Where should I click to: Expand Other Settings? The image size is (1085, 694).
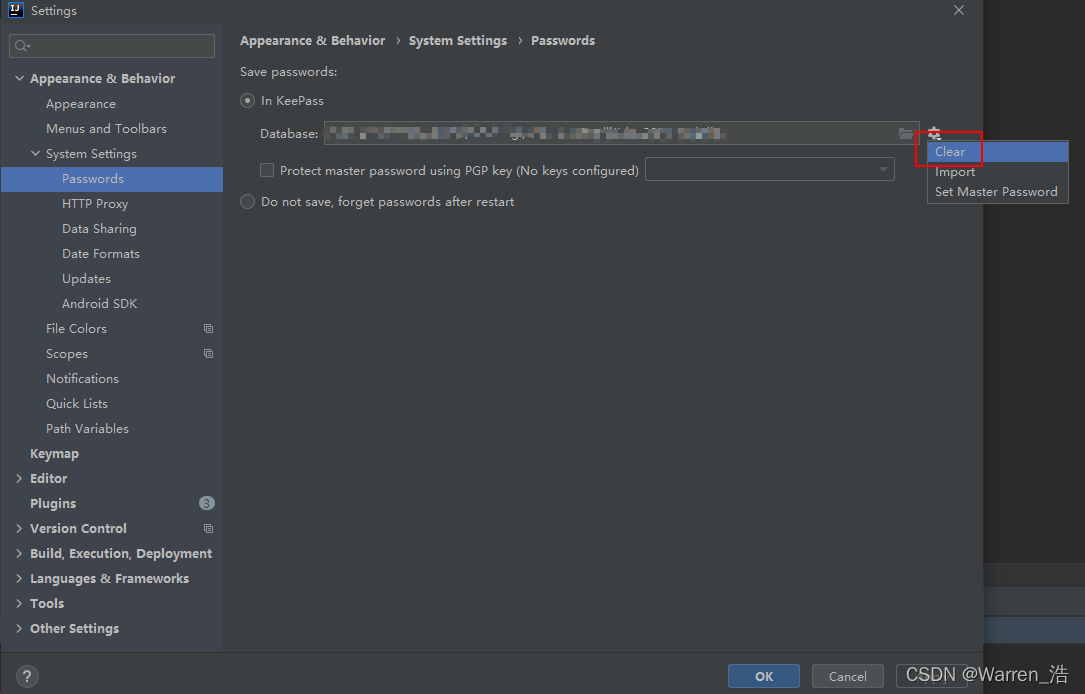[19, 628]
